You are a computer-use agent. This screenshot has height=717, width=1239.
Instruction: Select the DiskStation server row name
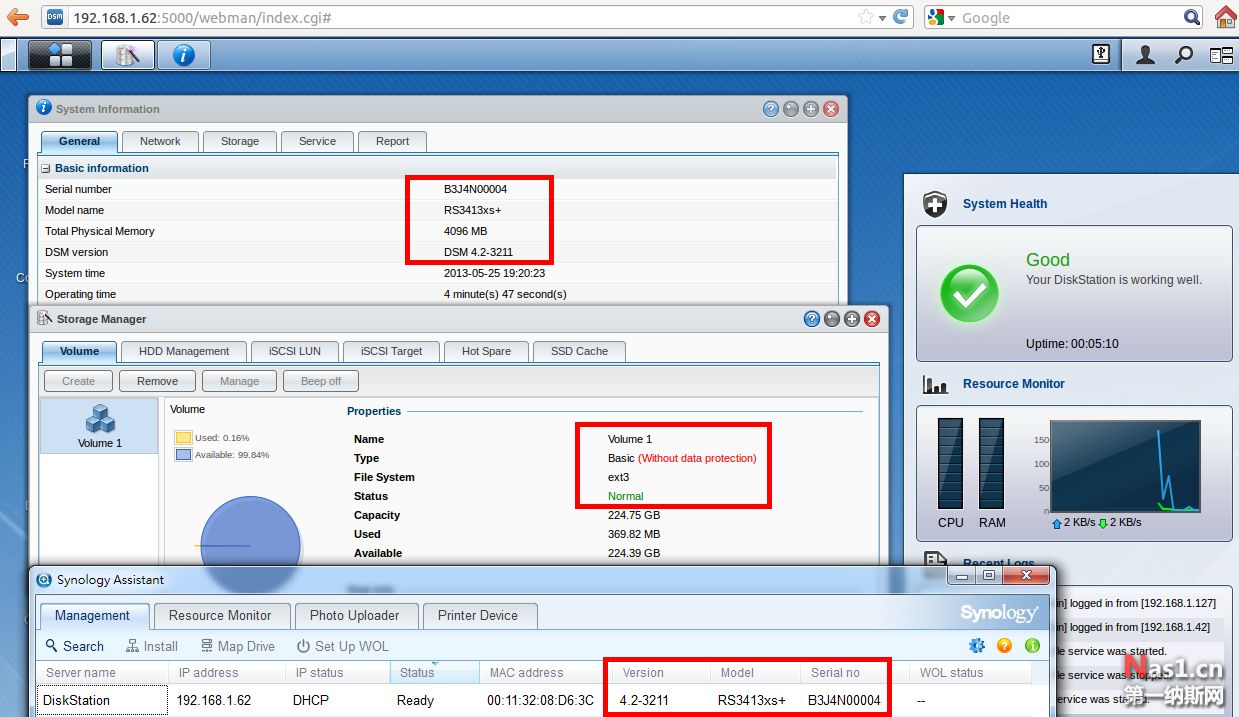77,700
